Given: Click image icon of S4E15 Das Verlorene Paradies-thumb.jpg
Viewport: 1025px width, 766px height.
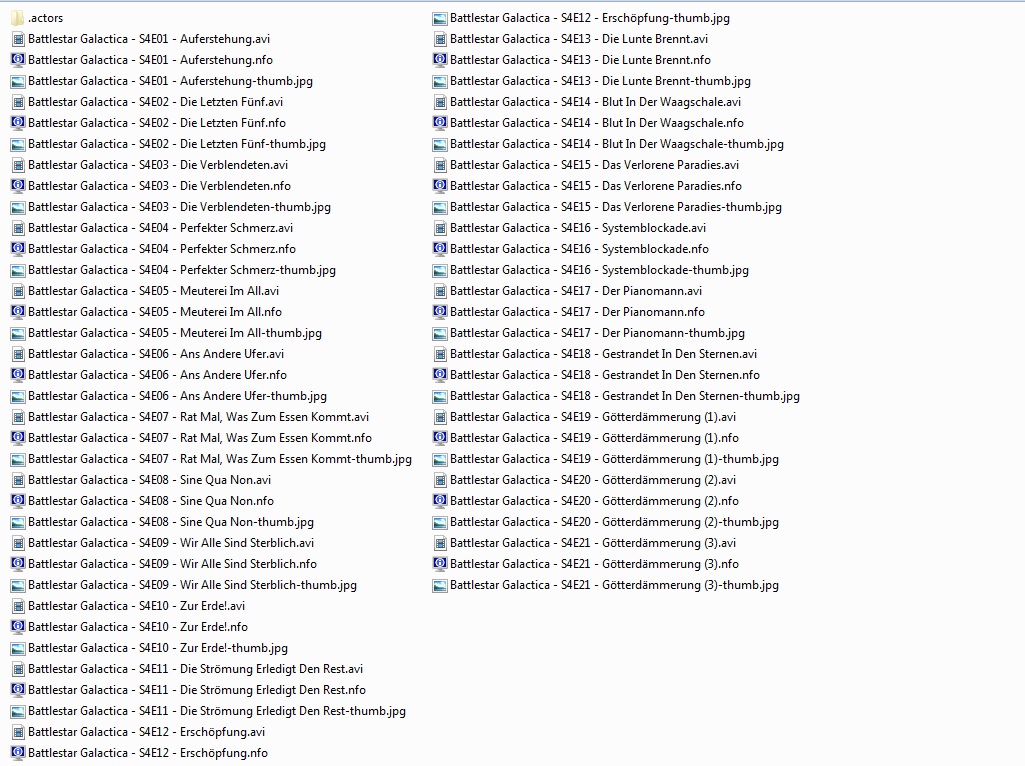Looking at the screenshot, I should (x=440, y=207).
